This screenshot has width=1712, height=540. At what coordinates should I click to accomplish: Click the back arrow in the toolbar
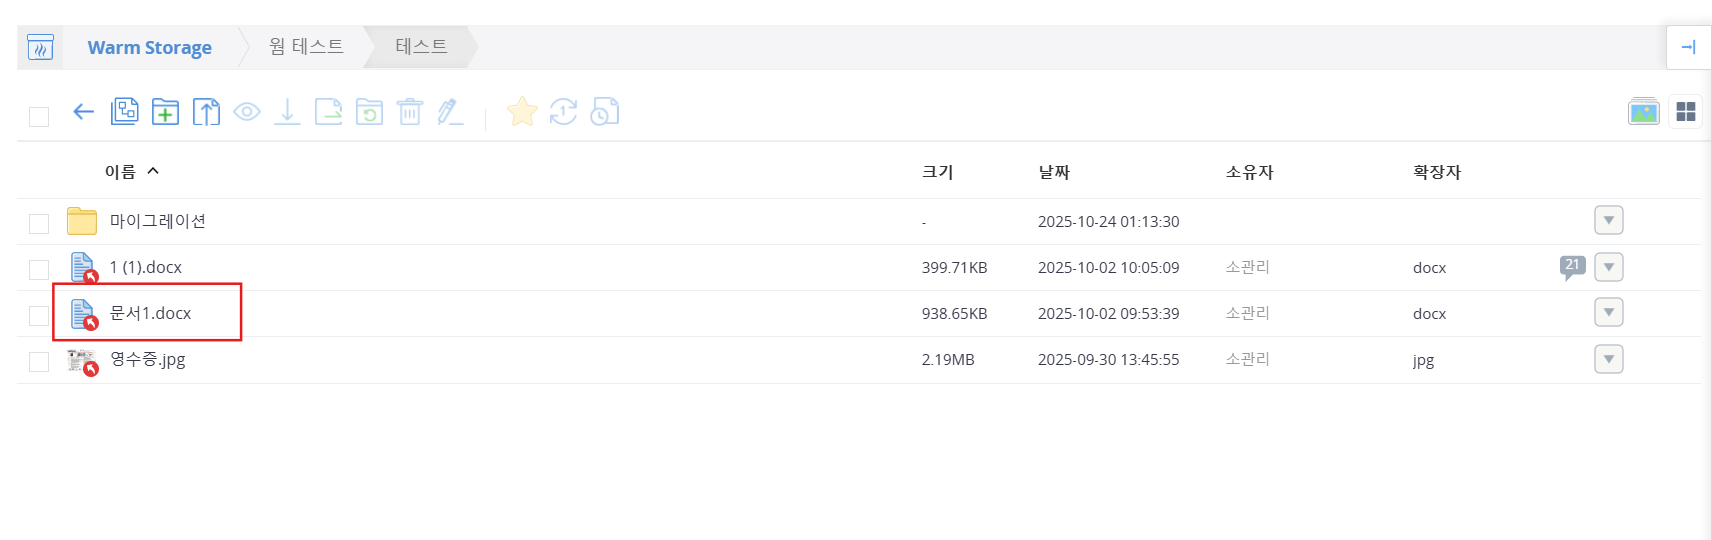coord(83,112)
